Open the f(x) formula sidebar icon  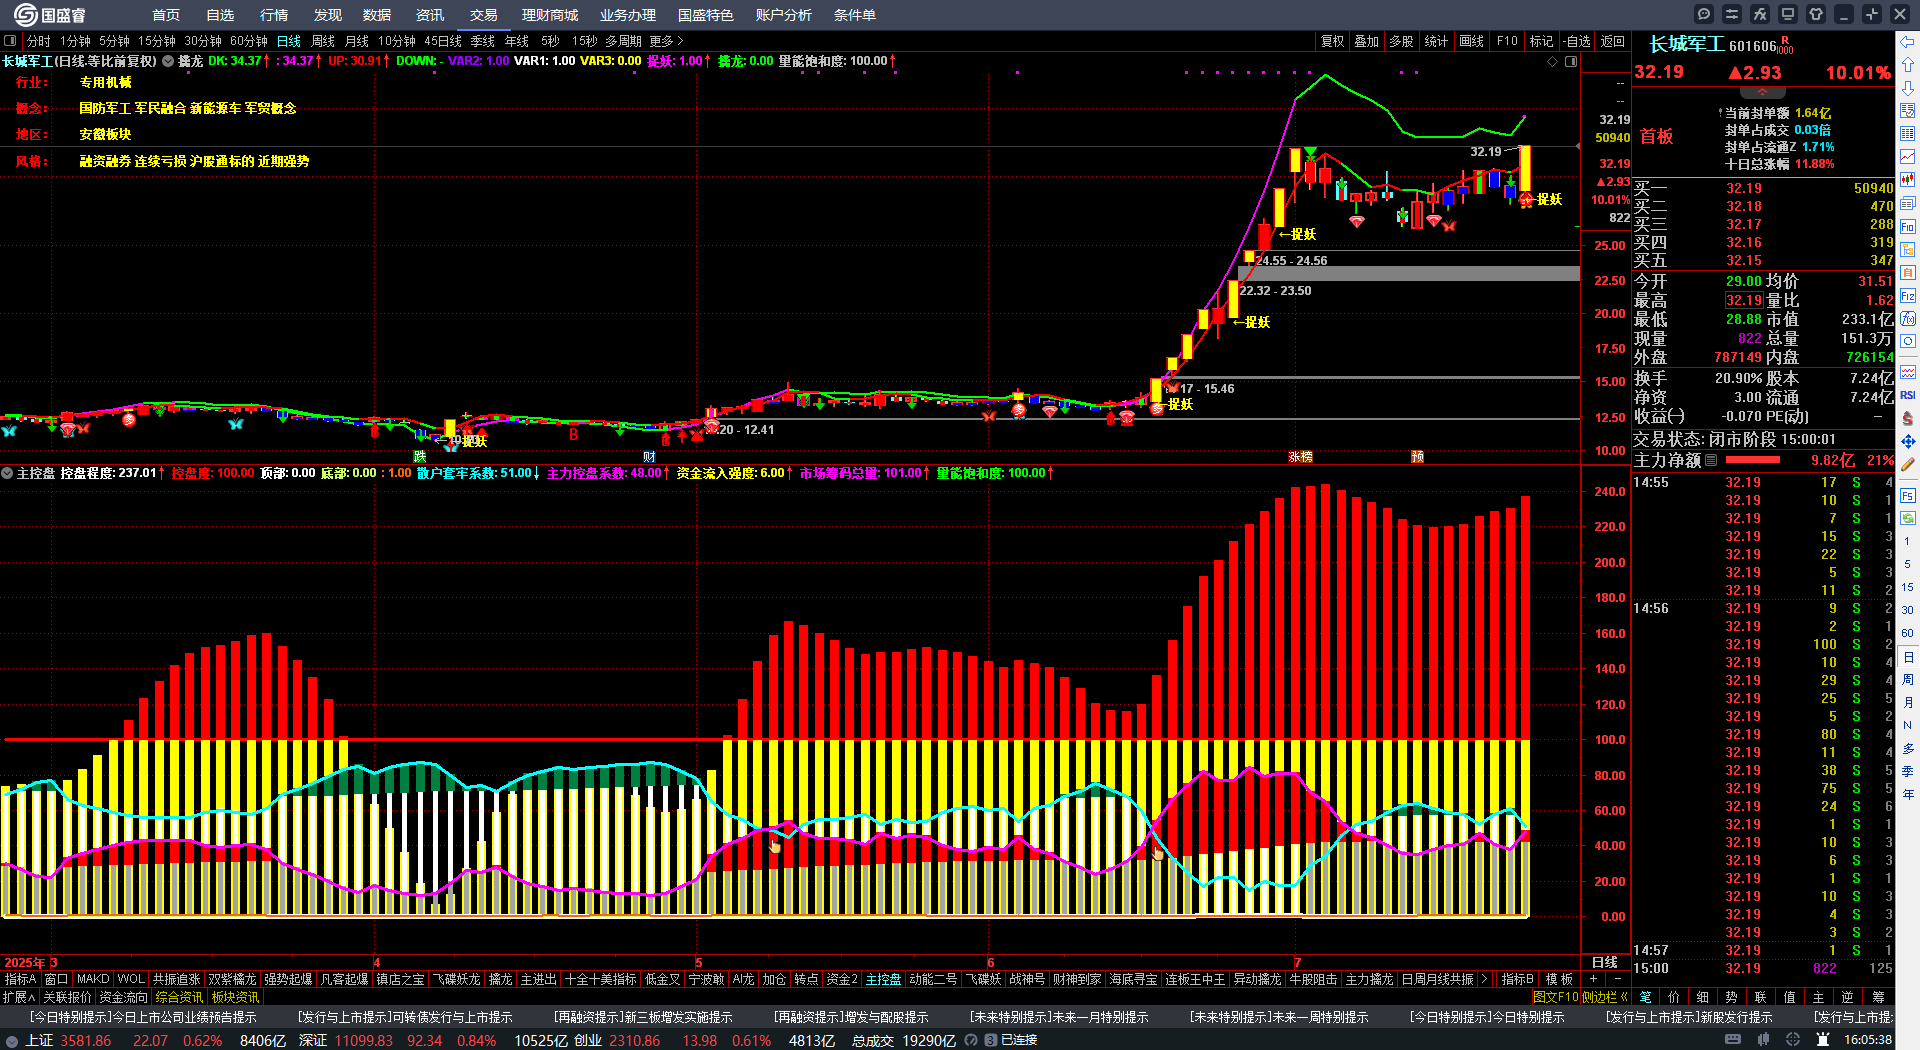coord(1908,319)
